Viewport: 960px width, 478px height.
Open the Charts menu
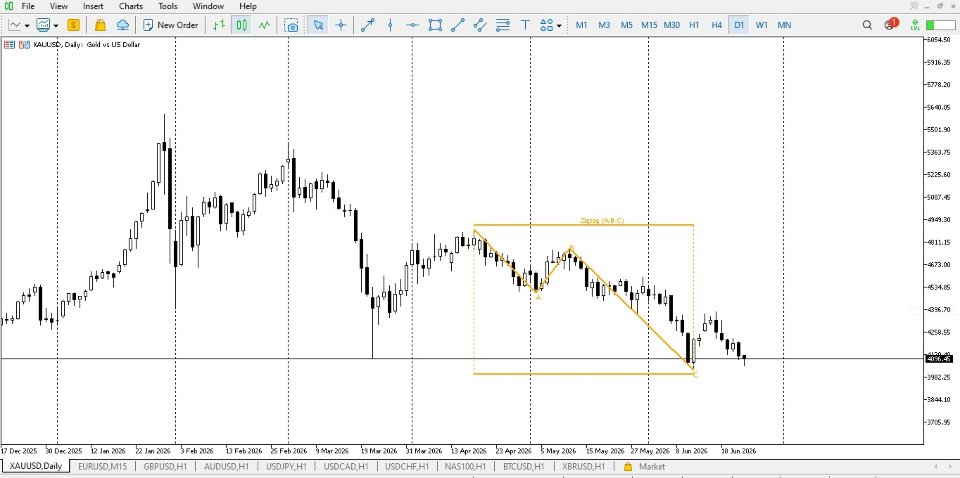(x=131, y=6)
